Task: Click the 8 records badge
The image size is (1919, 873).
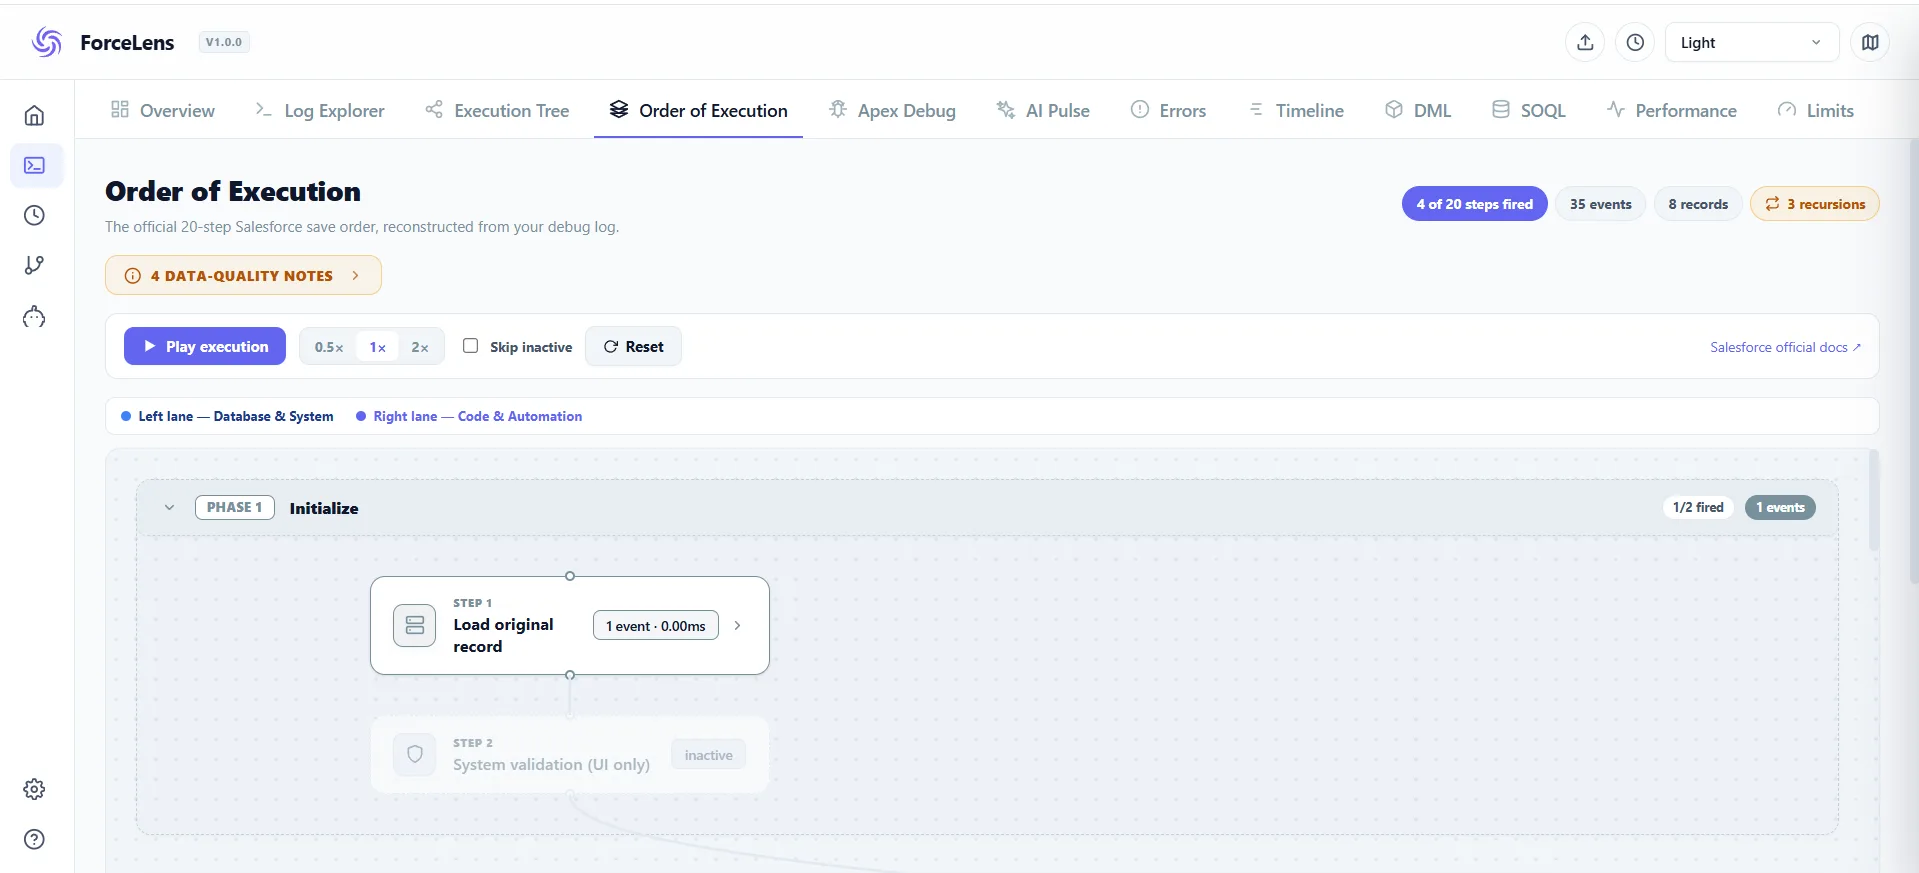Action: (x=1698, y=204)
